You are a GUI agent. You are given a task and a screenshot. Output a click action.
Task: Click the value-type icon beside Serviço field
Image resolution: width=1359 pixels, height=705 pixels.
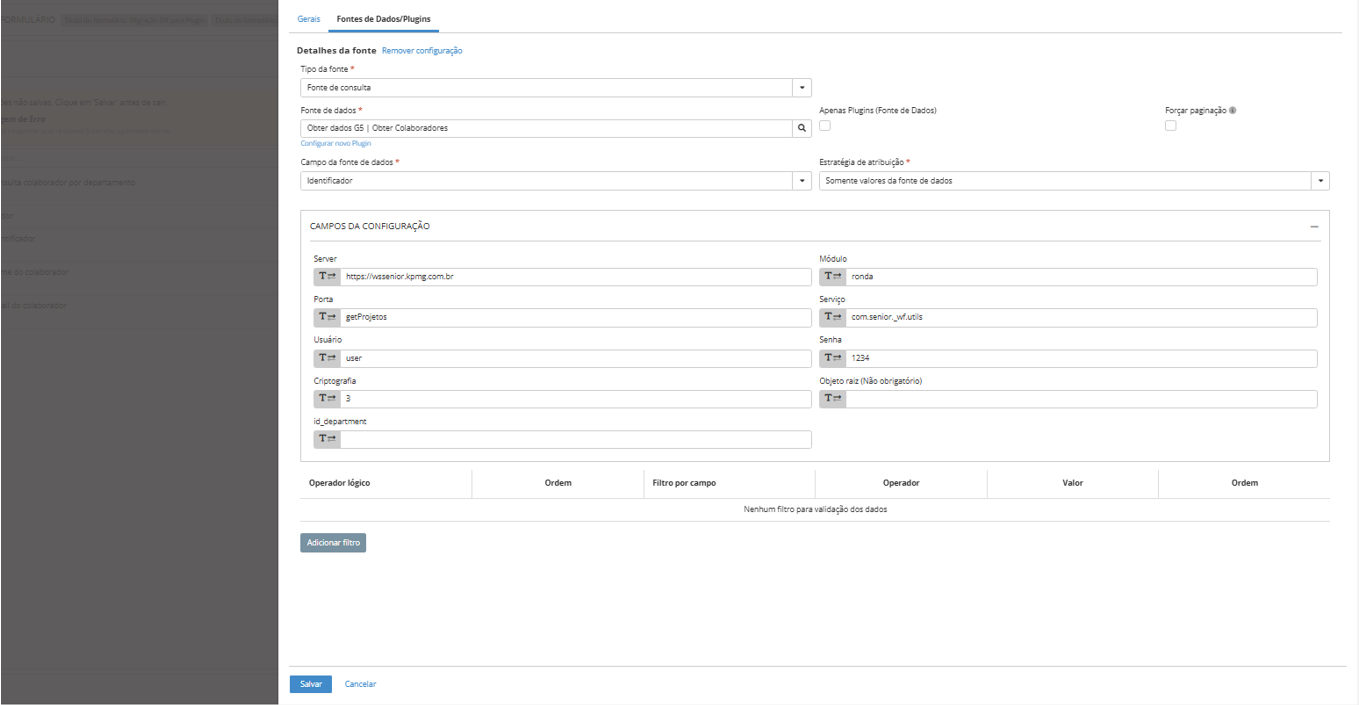833,317
